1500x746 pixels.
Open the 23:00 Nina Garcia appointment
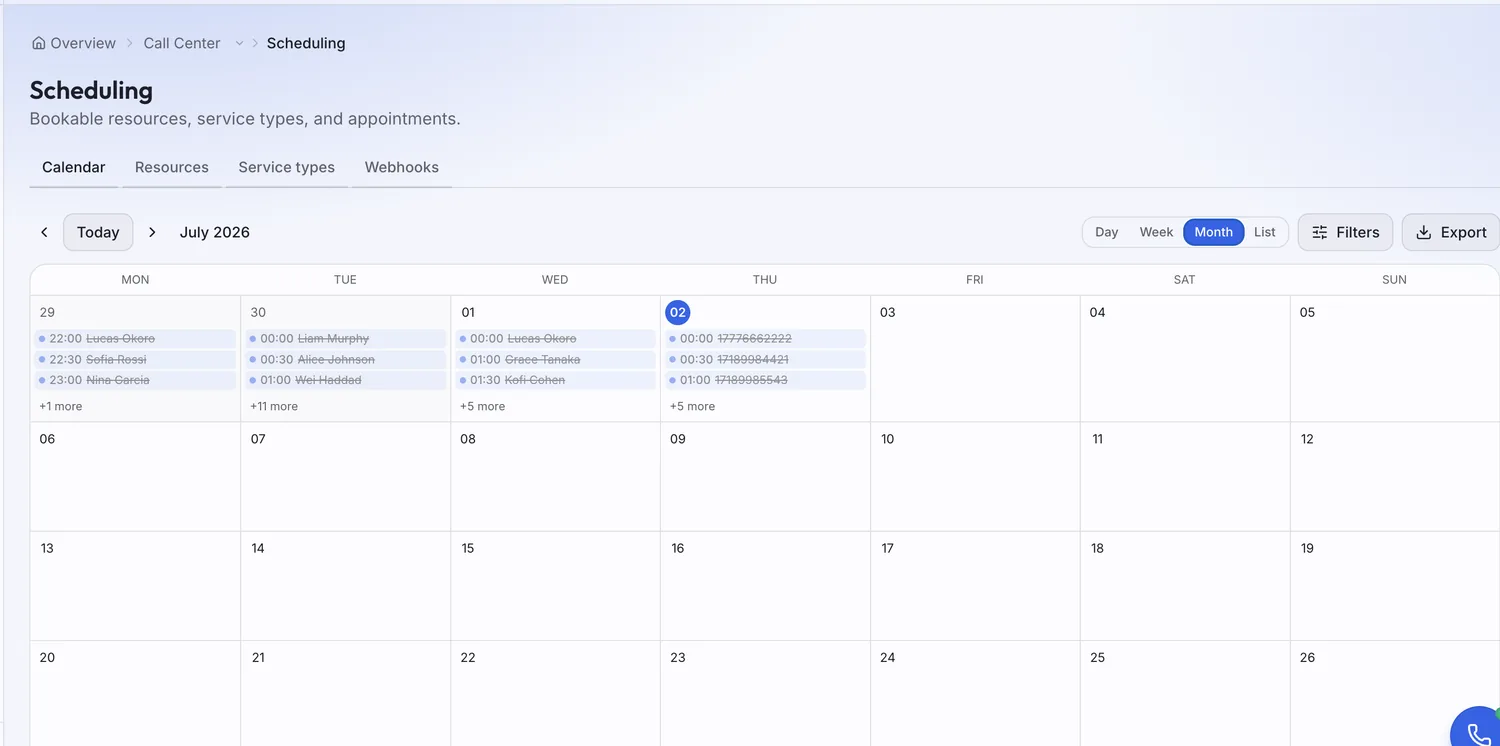(135, 381)
